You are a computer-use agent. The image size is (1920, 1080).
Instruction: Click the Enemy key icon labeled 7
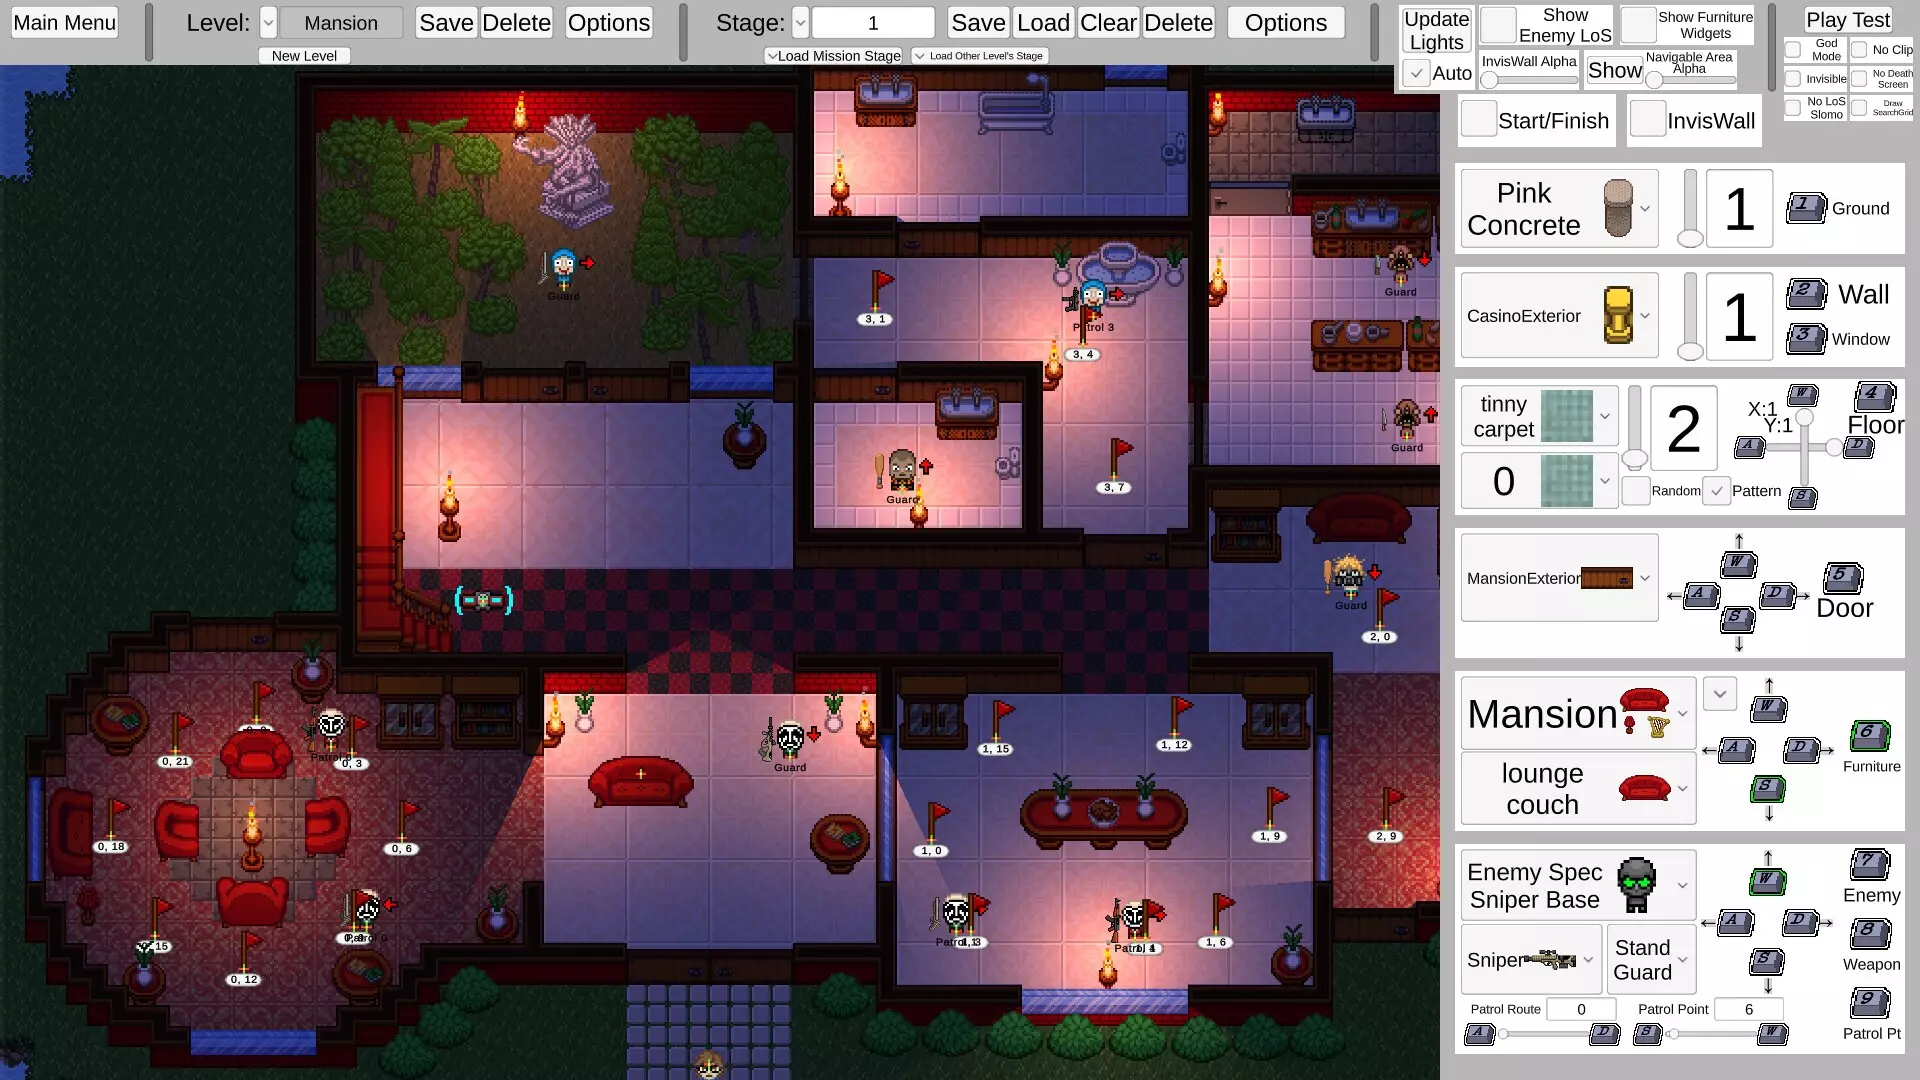(1869, 864)
